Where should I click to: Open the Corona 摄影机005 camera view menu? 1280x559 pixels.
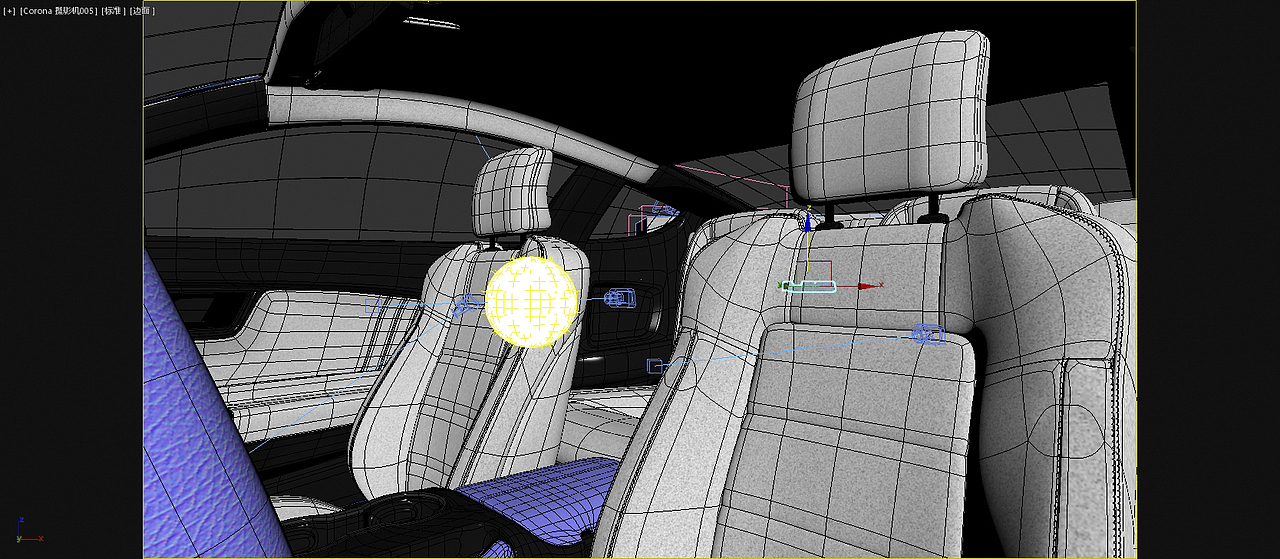(x=59, y=11)
